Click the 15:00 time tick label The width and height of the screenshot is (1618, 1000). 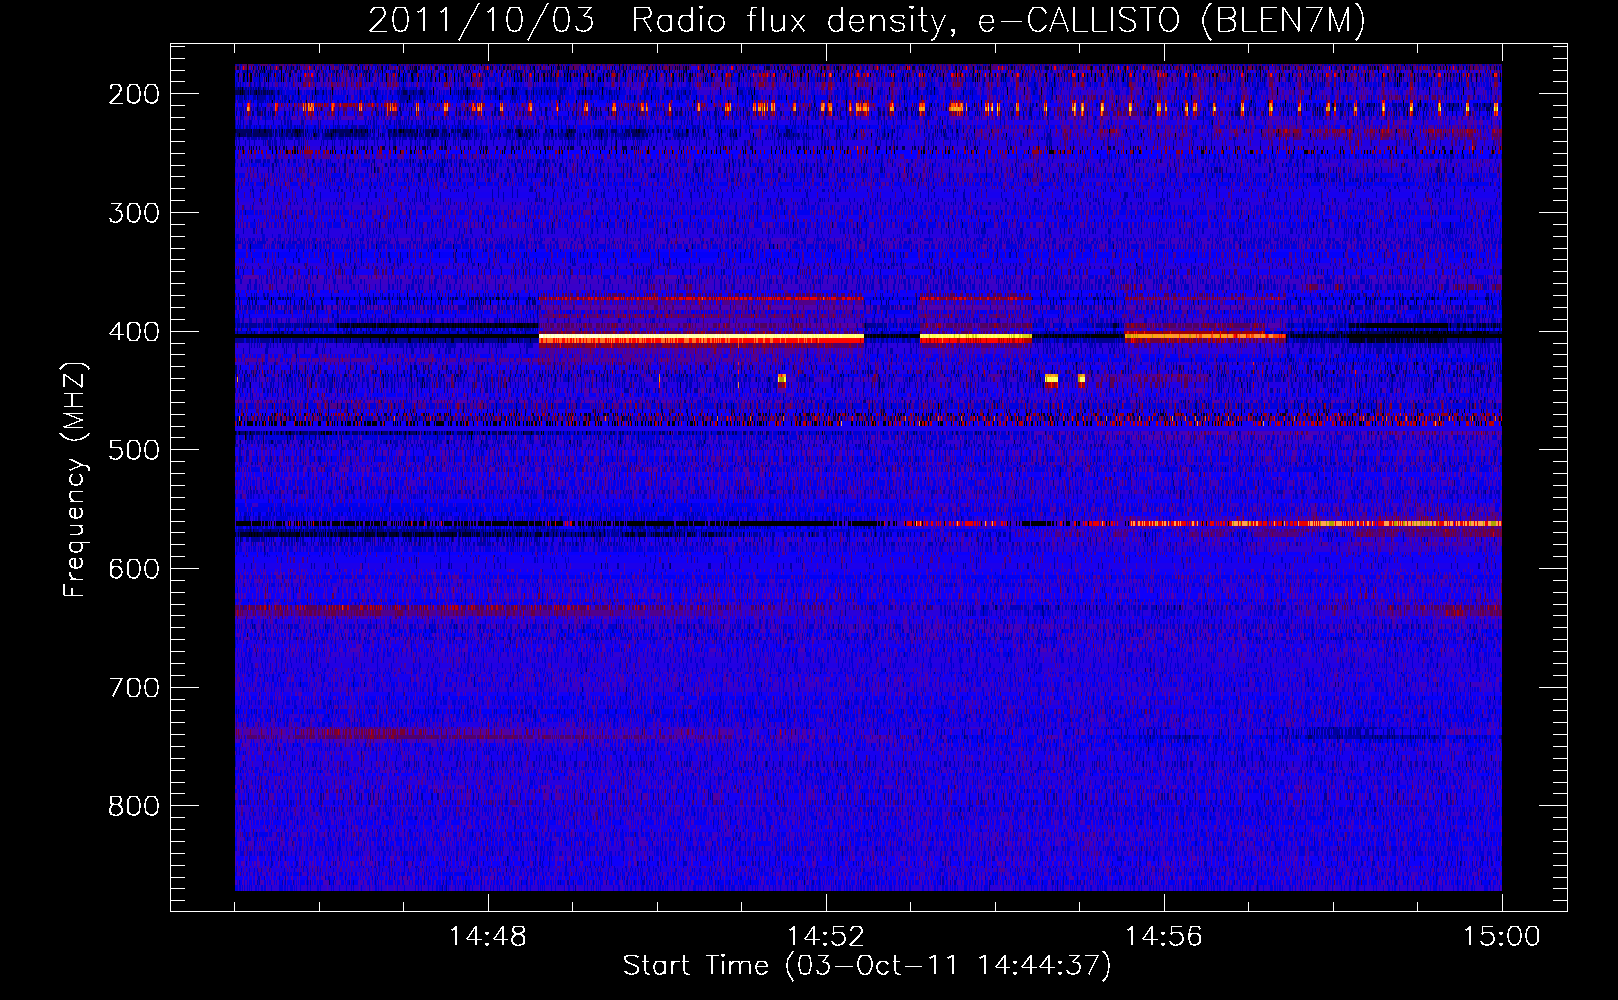pyautogui.click(x=1502, y=937)
